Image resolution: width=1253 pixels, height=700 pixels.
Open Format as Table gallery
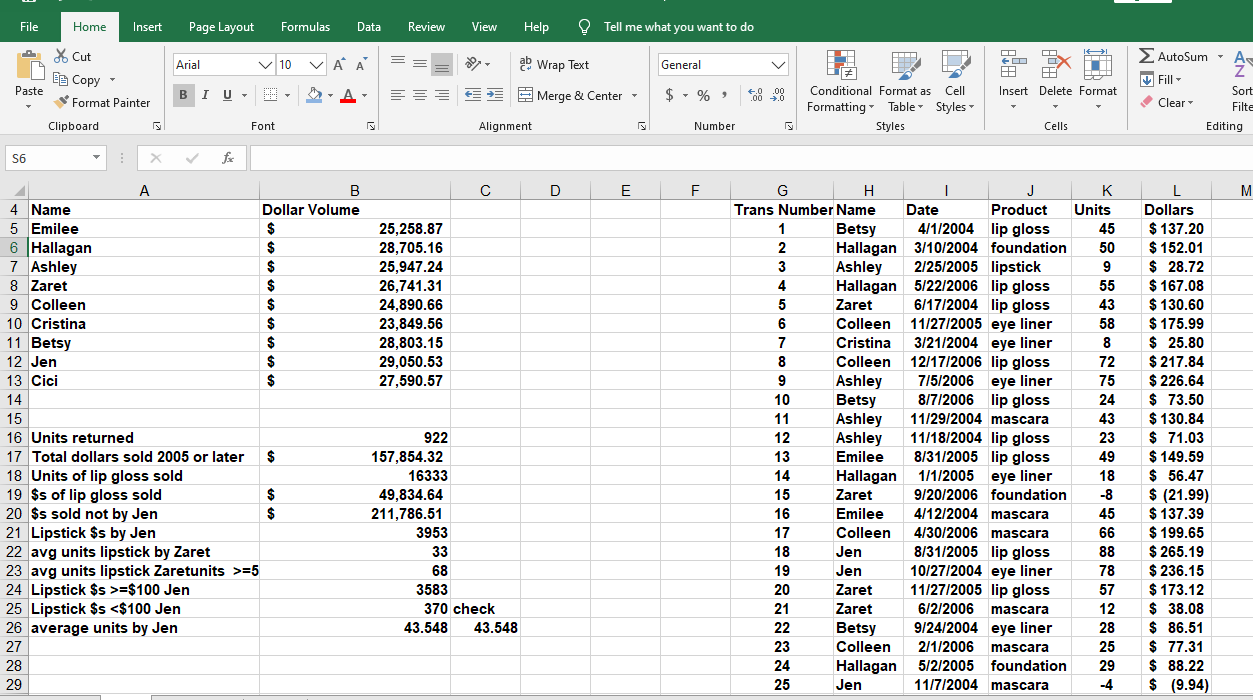point(904,82)
